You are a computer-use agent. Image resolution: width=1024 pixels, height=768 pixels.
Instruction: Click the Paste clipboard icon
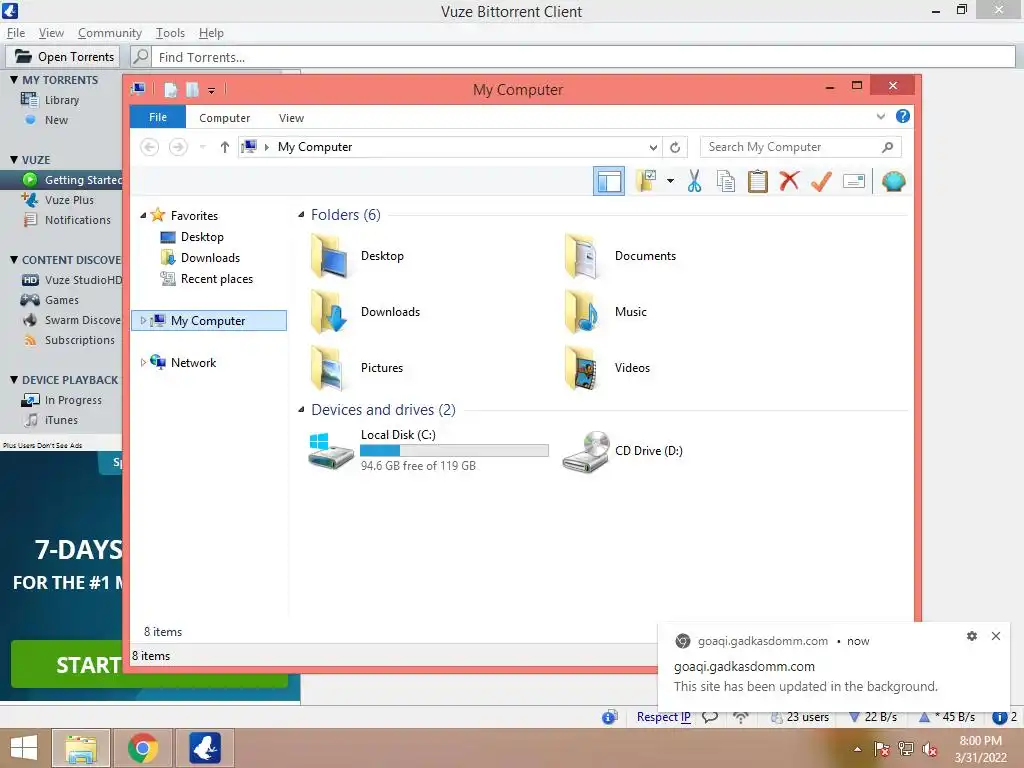[x=758, y=181]
